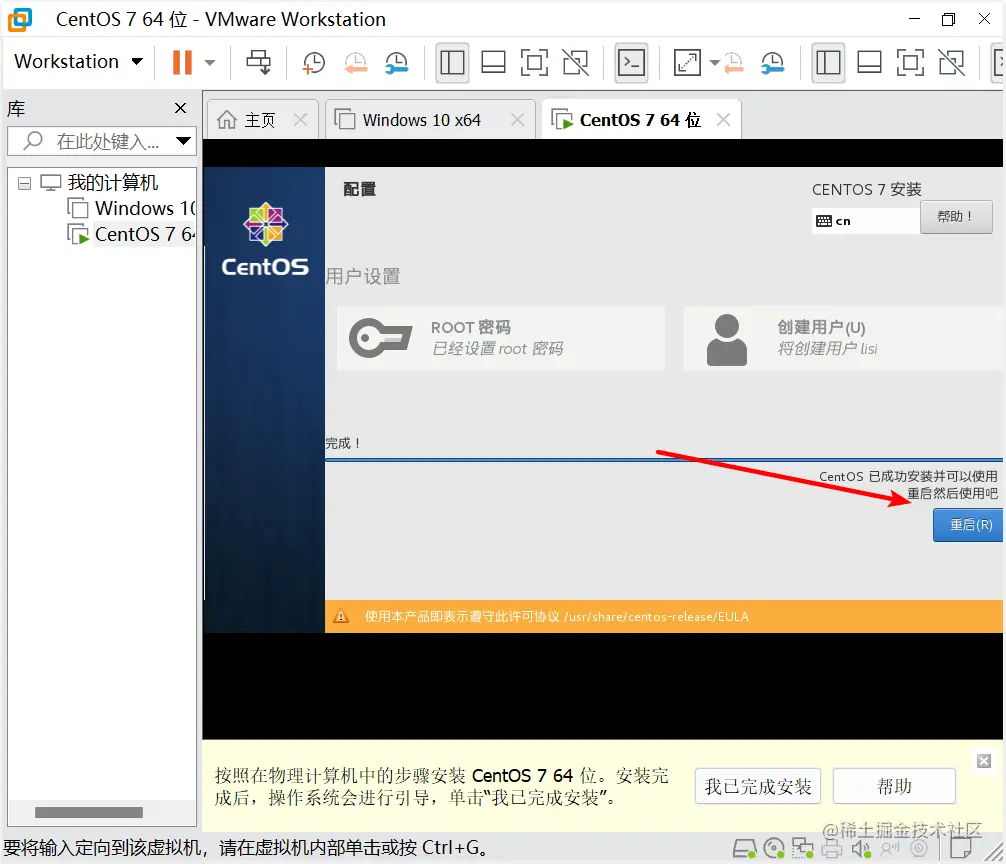Click the EULA license warning bar
Screen dimensions: 1006x864
pyautogui.click(x=663, y=616)
